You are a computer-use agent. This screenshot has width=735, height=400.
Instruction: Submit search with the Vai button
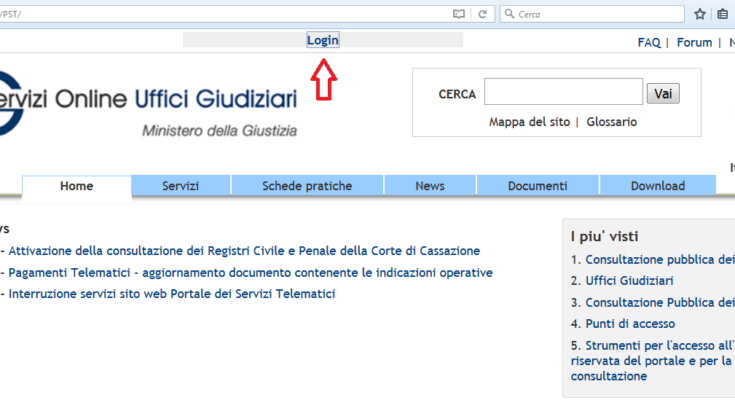[x=663, y=94]
